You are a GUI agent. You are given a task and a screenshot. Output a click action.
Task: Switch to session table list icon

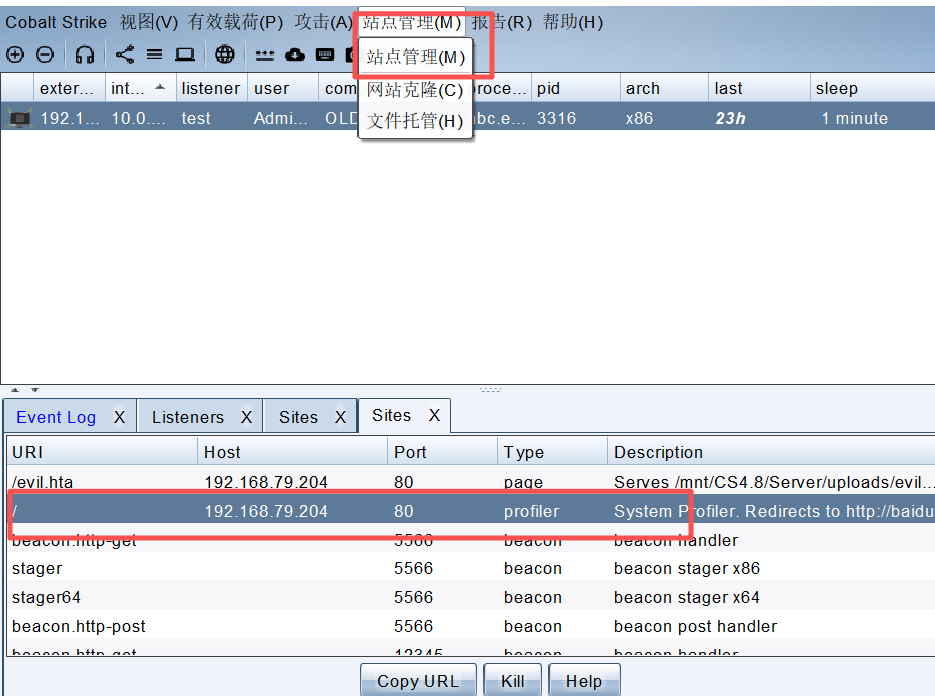pyautogui.click(x=154, y=55)
